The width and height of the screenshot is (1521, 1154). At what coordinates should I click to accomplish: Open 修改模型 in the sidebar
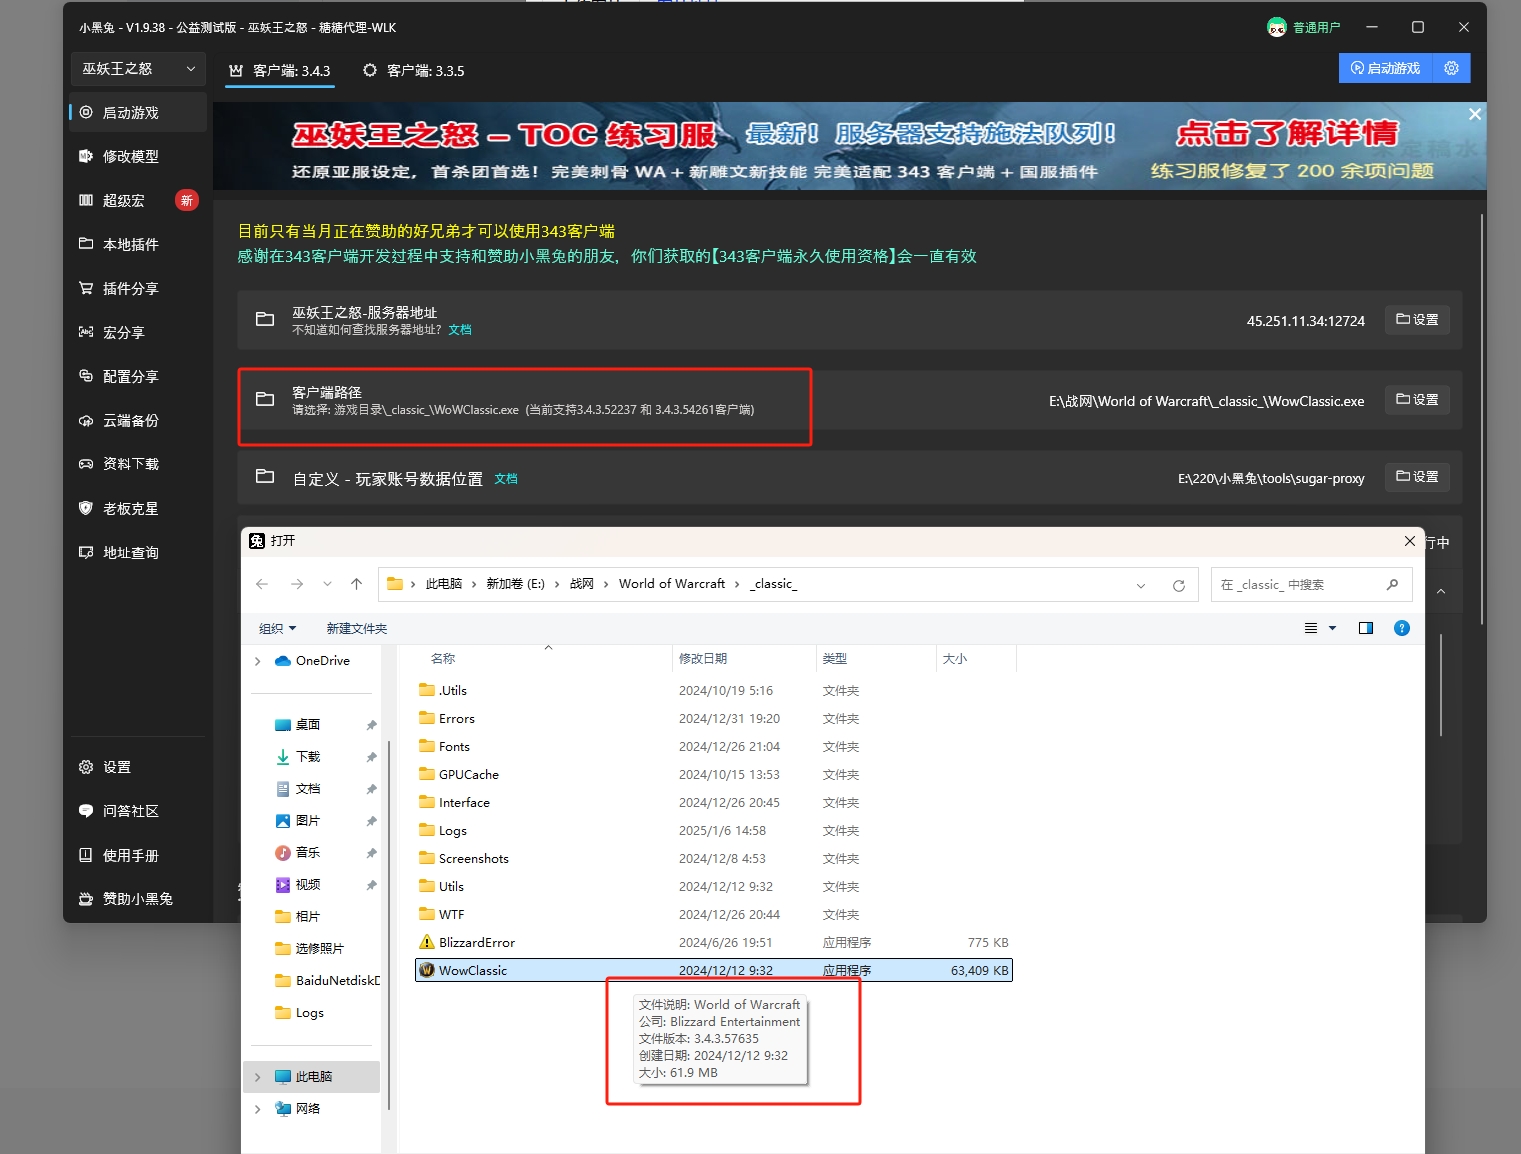[x=138, y=157]
